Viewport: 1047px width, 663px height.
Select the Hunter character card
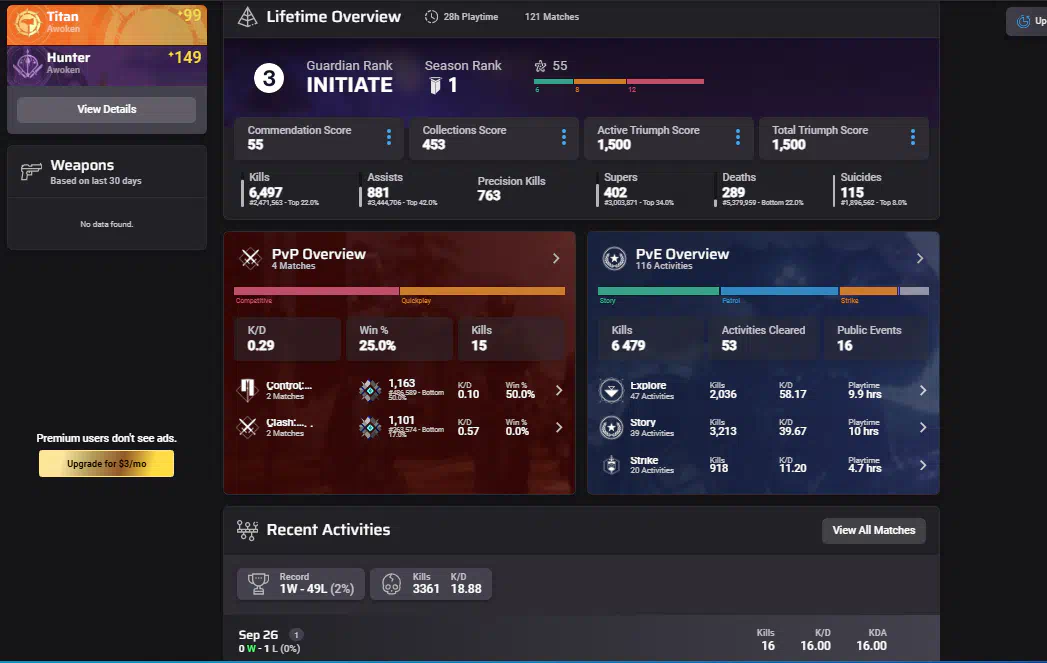point(106,66)
